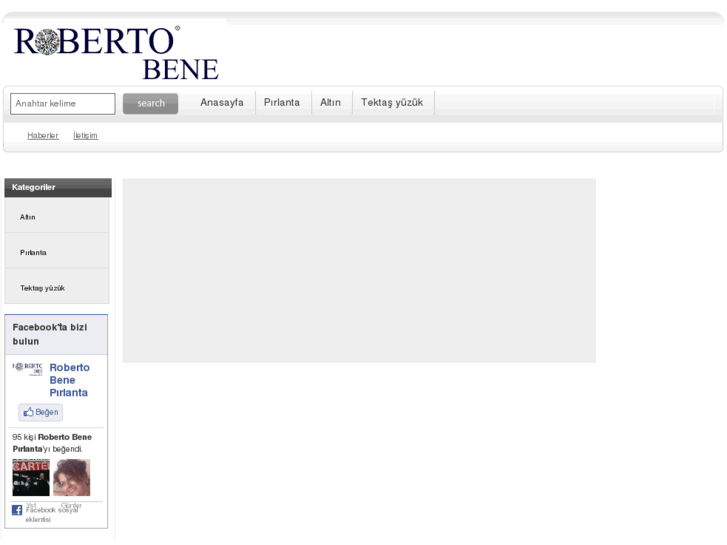This screenshot has width=727, height=545.
Task: Click the Facebook'ta bizi bulun heading
Action: 50,334
